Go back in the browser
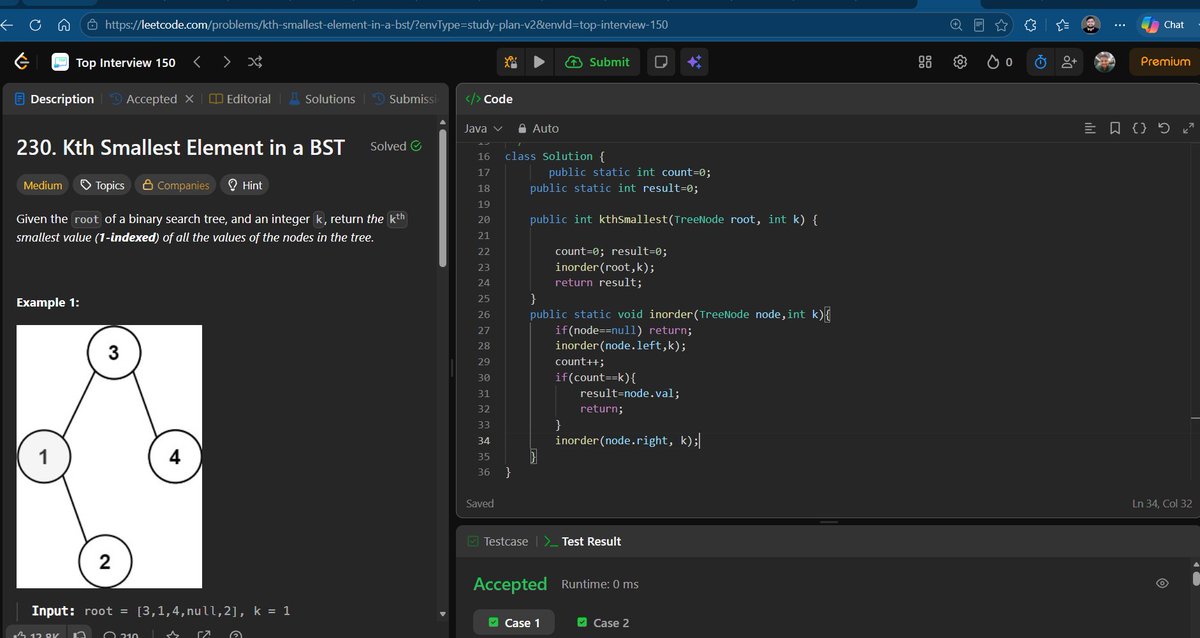 pos(5,24)
